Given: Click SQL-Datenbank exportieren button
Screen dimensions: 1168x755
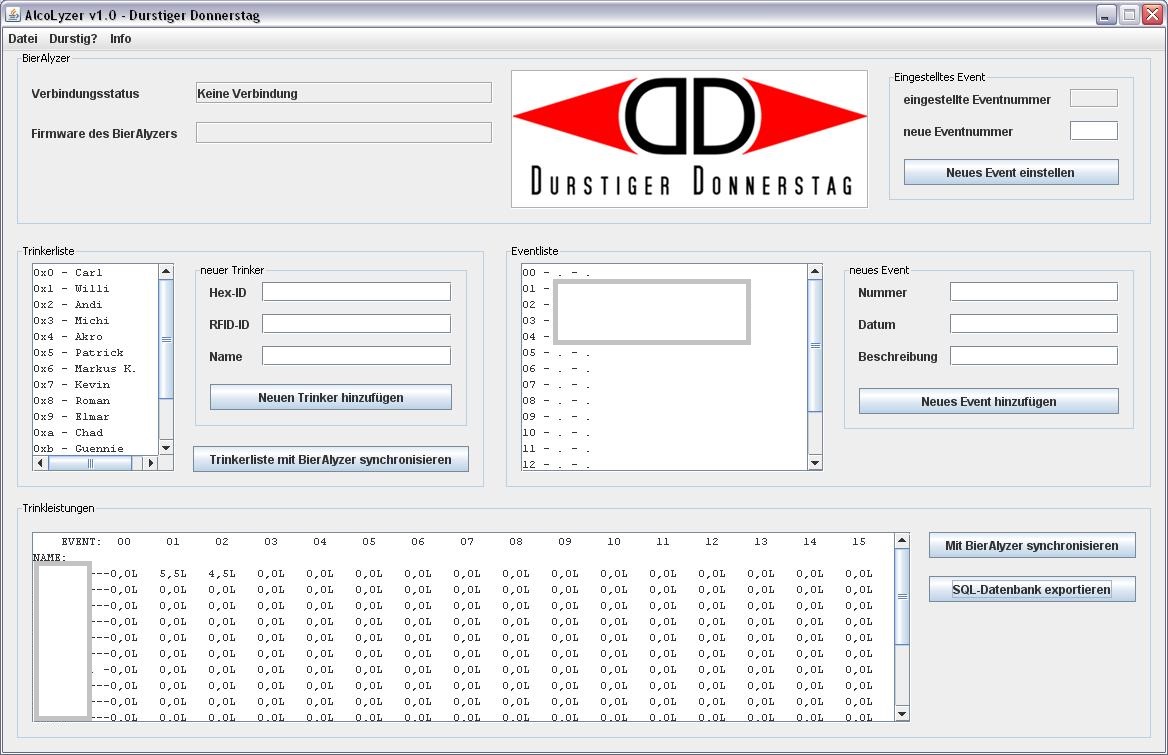Looking at the screenshot, I should pyautogui.click(x=1032, y=589).
